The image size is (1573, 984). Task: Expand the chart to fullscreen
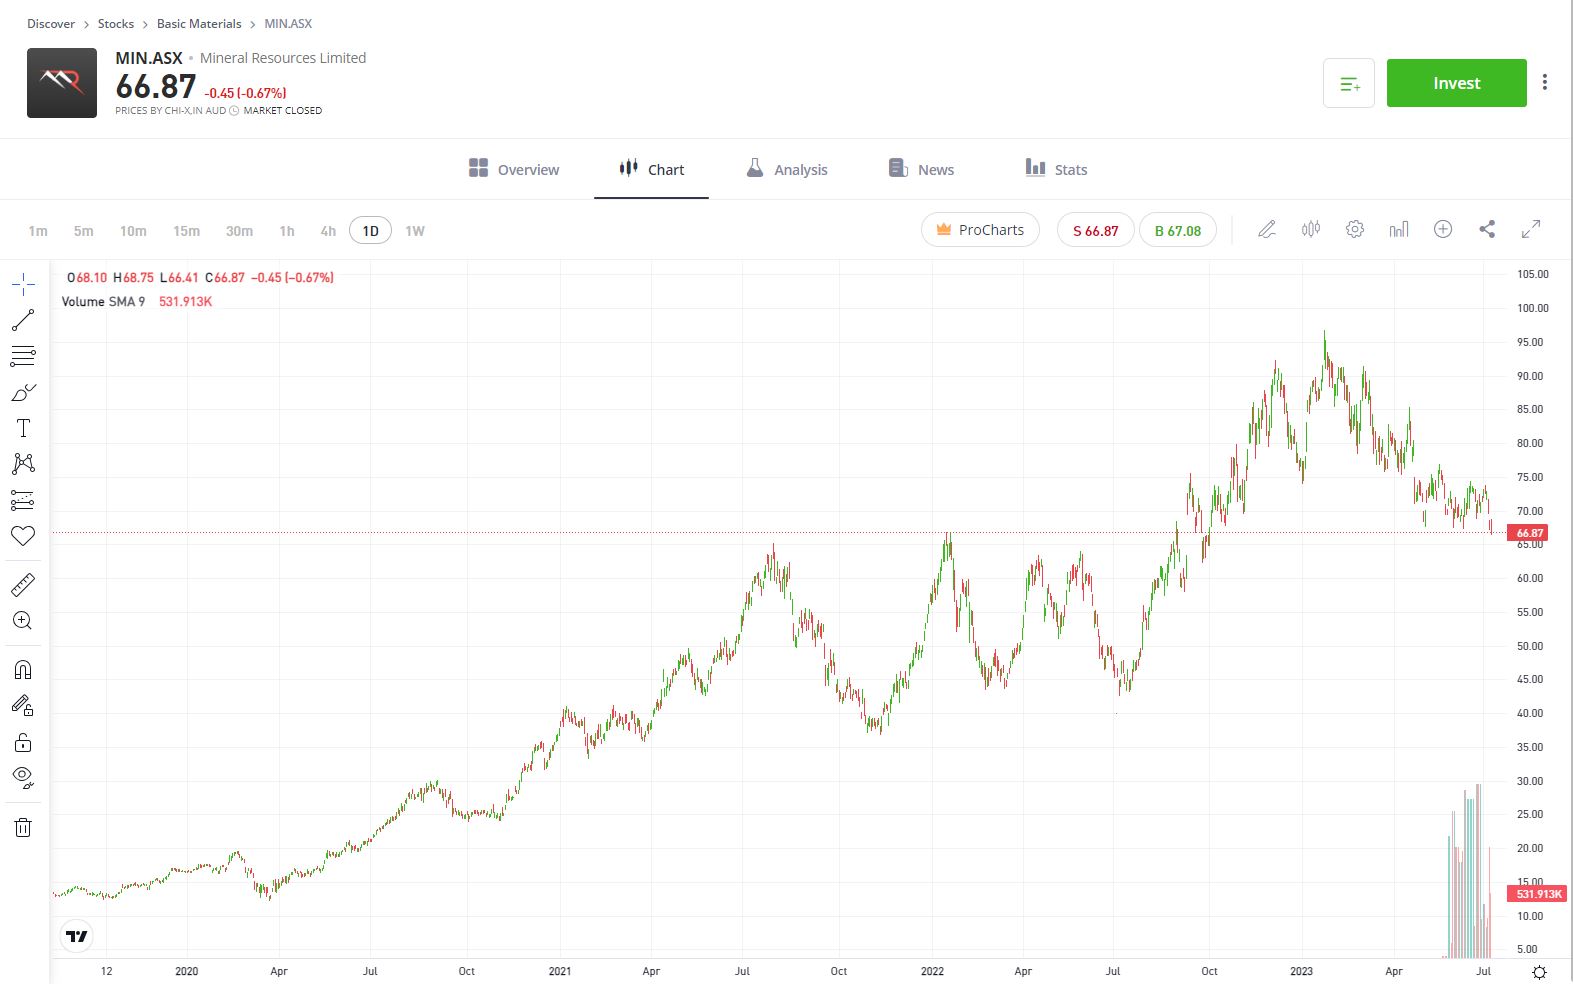point(1531,229)
